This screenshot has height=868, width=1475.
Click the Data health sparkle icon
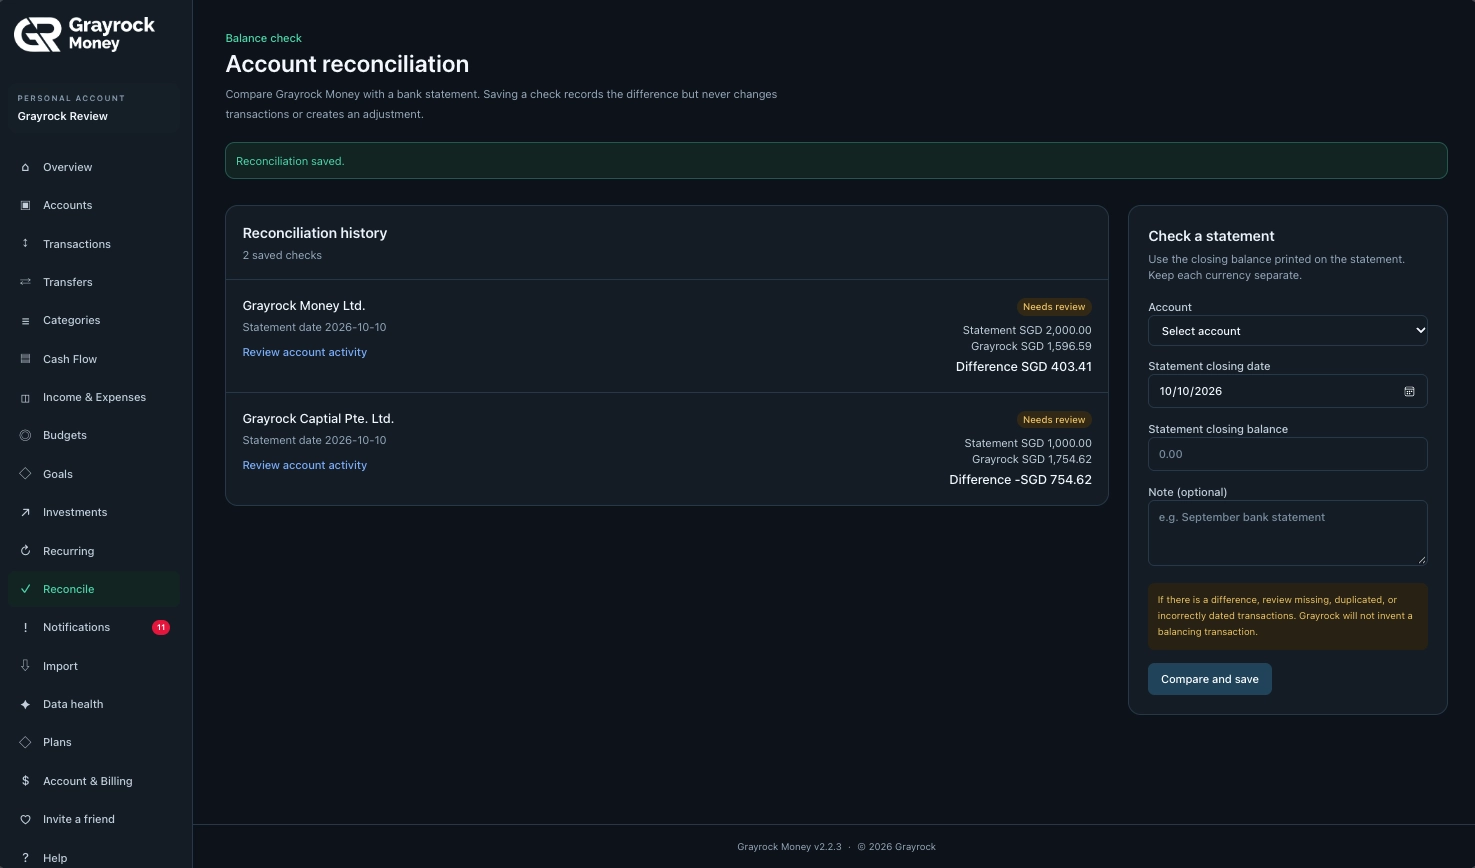click(x=25, y=704)
